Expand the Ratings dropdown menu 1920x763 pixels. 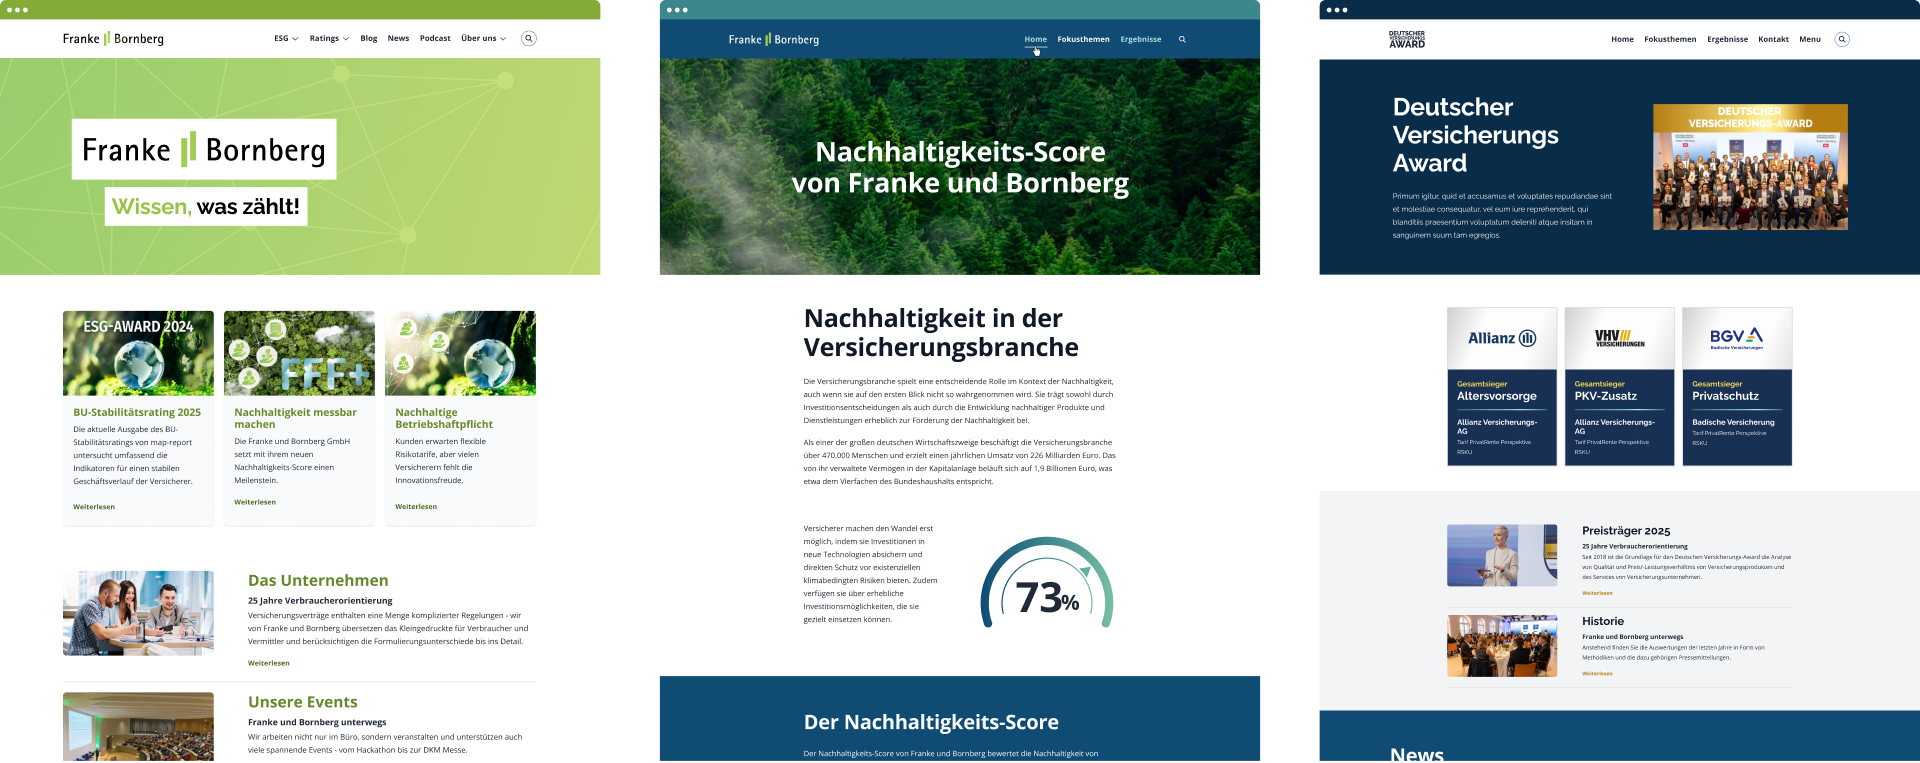(x=329, y=38)
